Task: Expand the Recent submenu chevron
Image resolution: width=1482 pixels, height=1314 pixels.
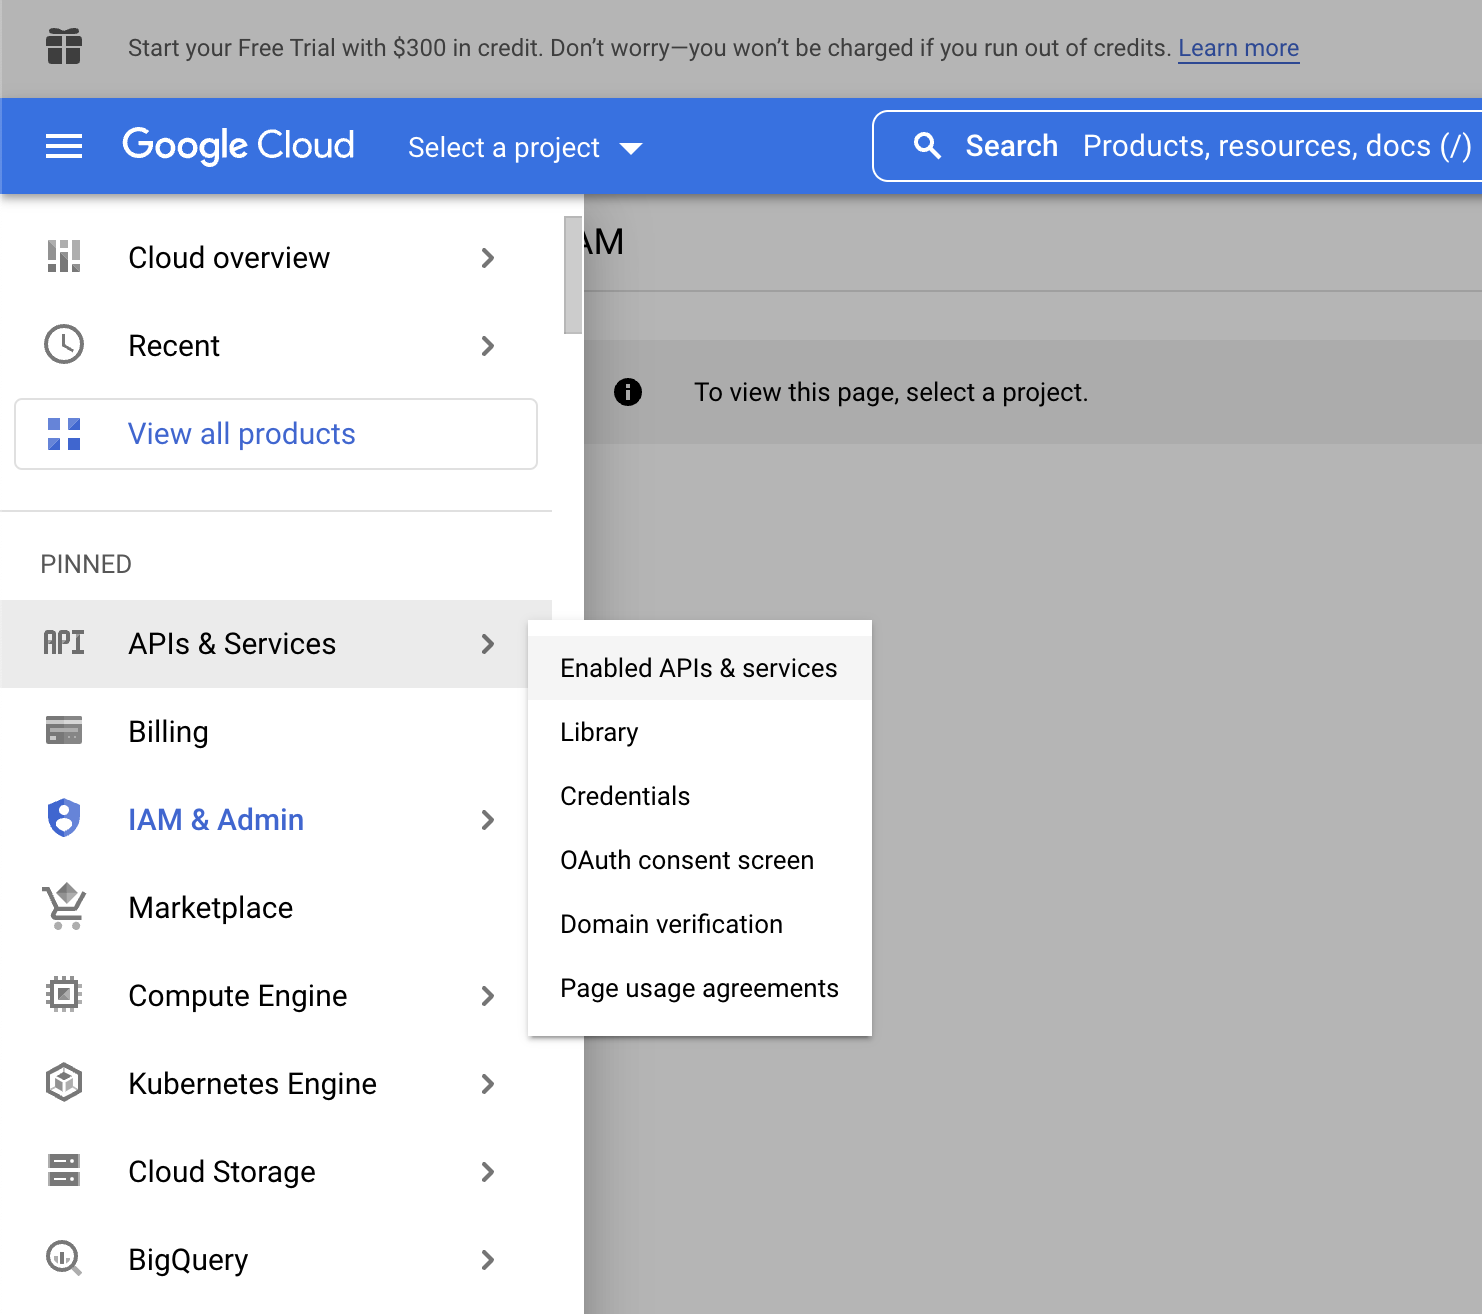Action: tap(487, 346)
